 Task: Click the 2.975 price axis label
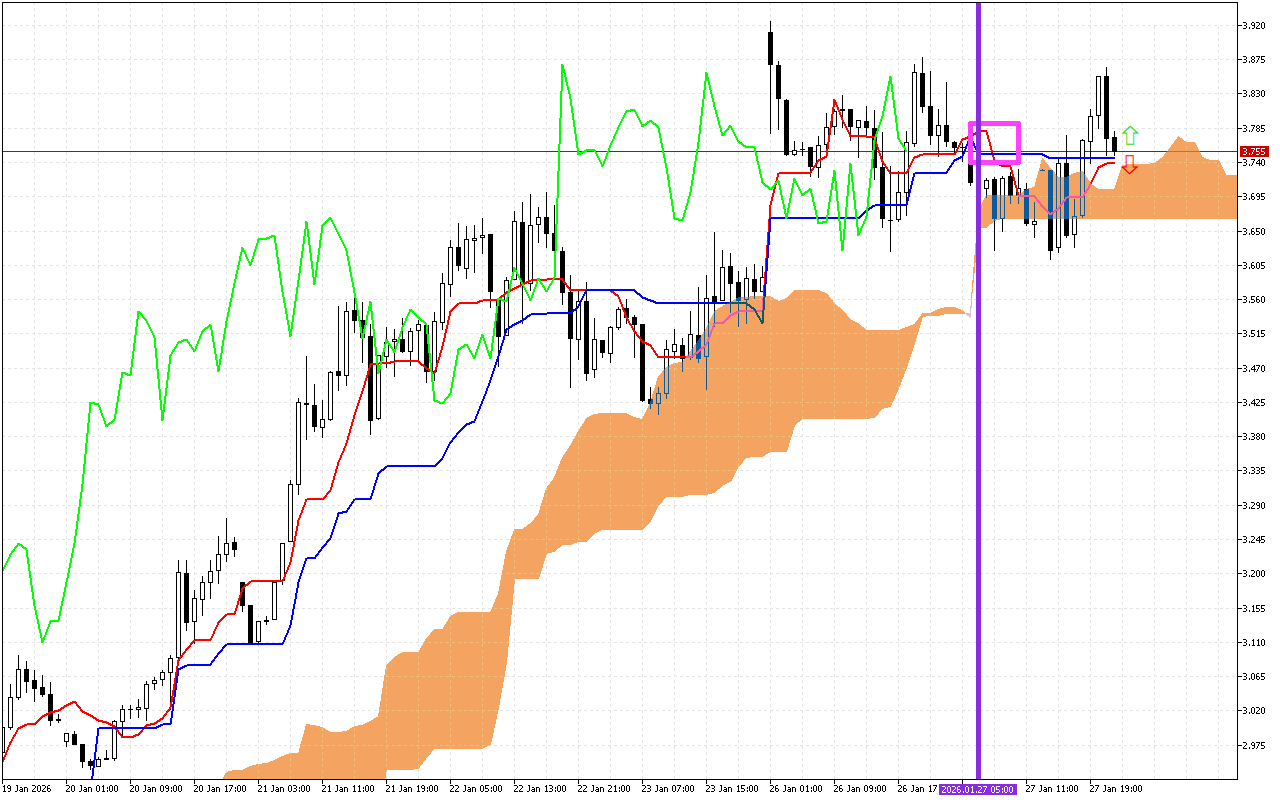tap(1254, 745)
